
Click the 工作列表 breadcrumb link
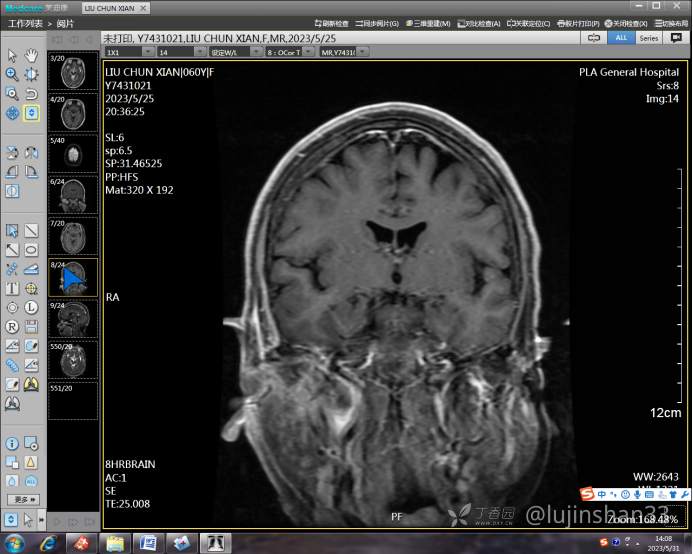[25, 23]
